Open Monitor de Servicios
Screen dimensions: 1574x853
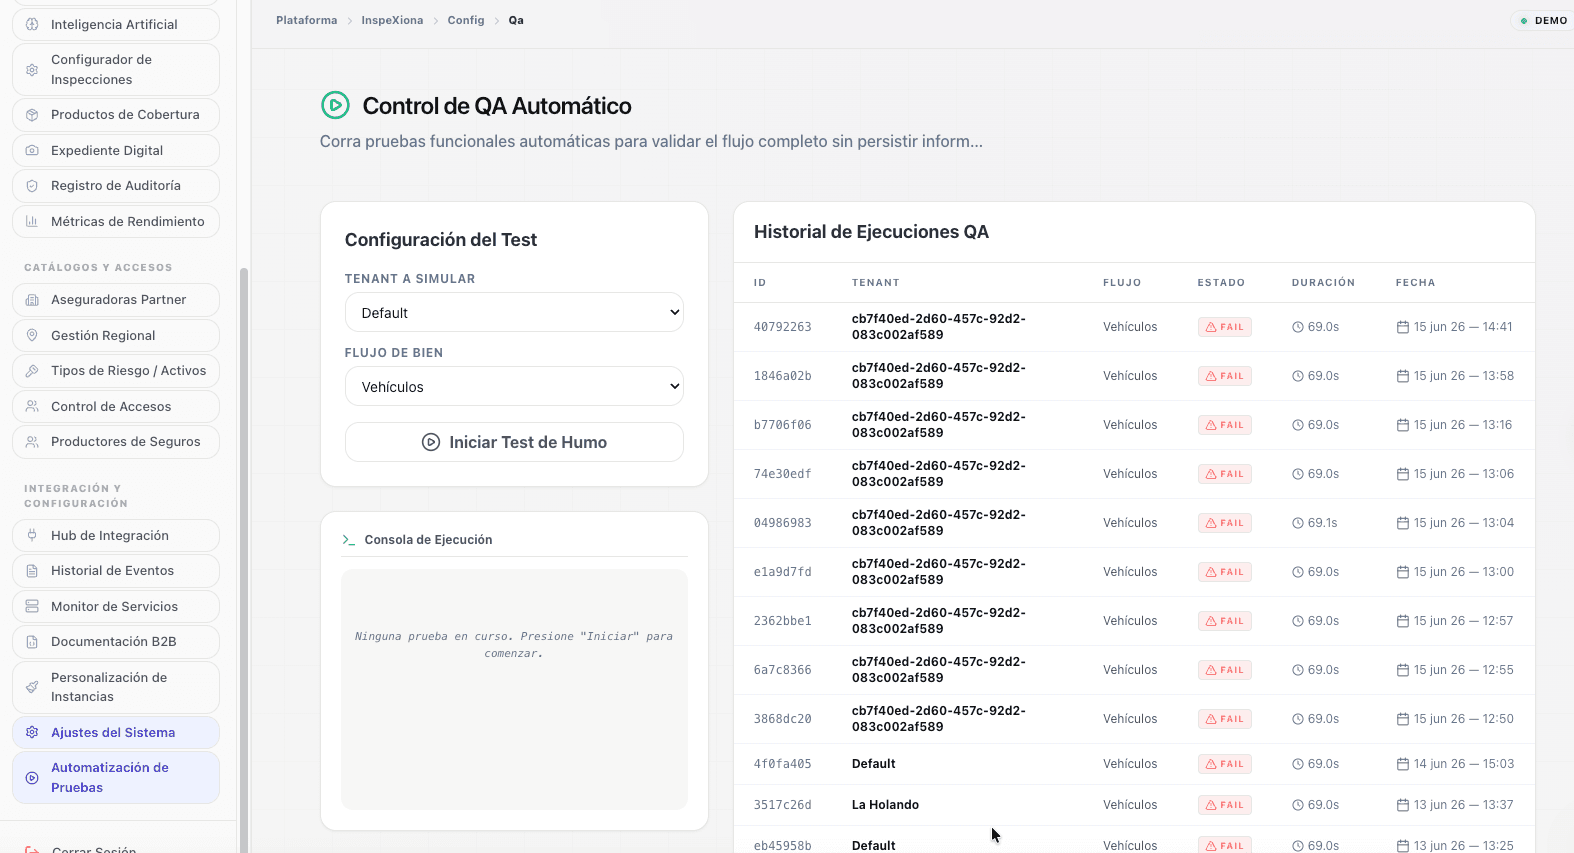coord(116,607)
